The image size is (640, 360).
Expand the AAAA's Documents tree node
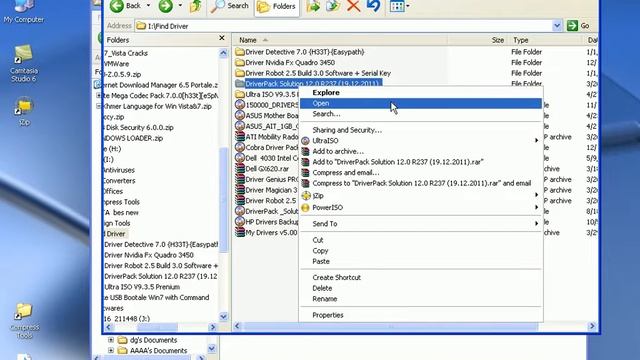point(111,350)
